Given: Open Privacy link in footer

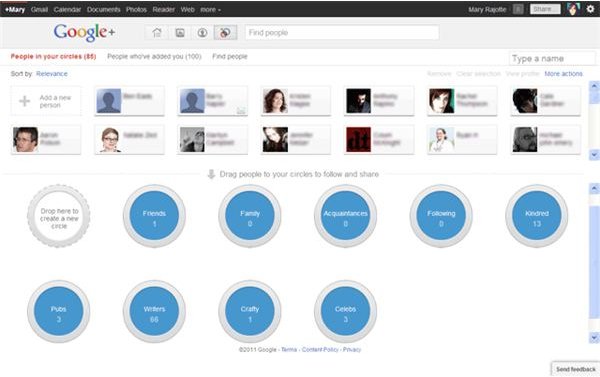Looking at the screenshot, I should coord(352,349).
